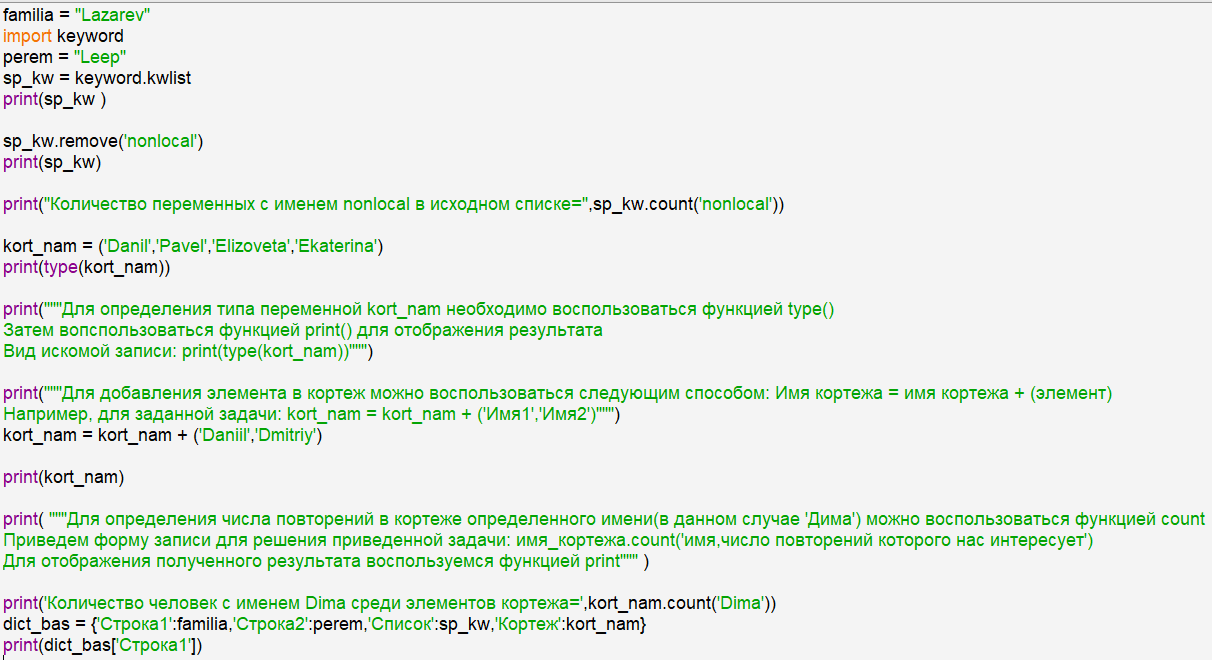This screenshot has width=1212, height=660.
Task: Click the orange import statement word
Action: pyautogui.click(x=27, y=36)
